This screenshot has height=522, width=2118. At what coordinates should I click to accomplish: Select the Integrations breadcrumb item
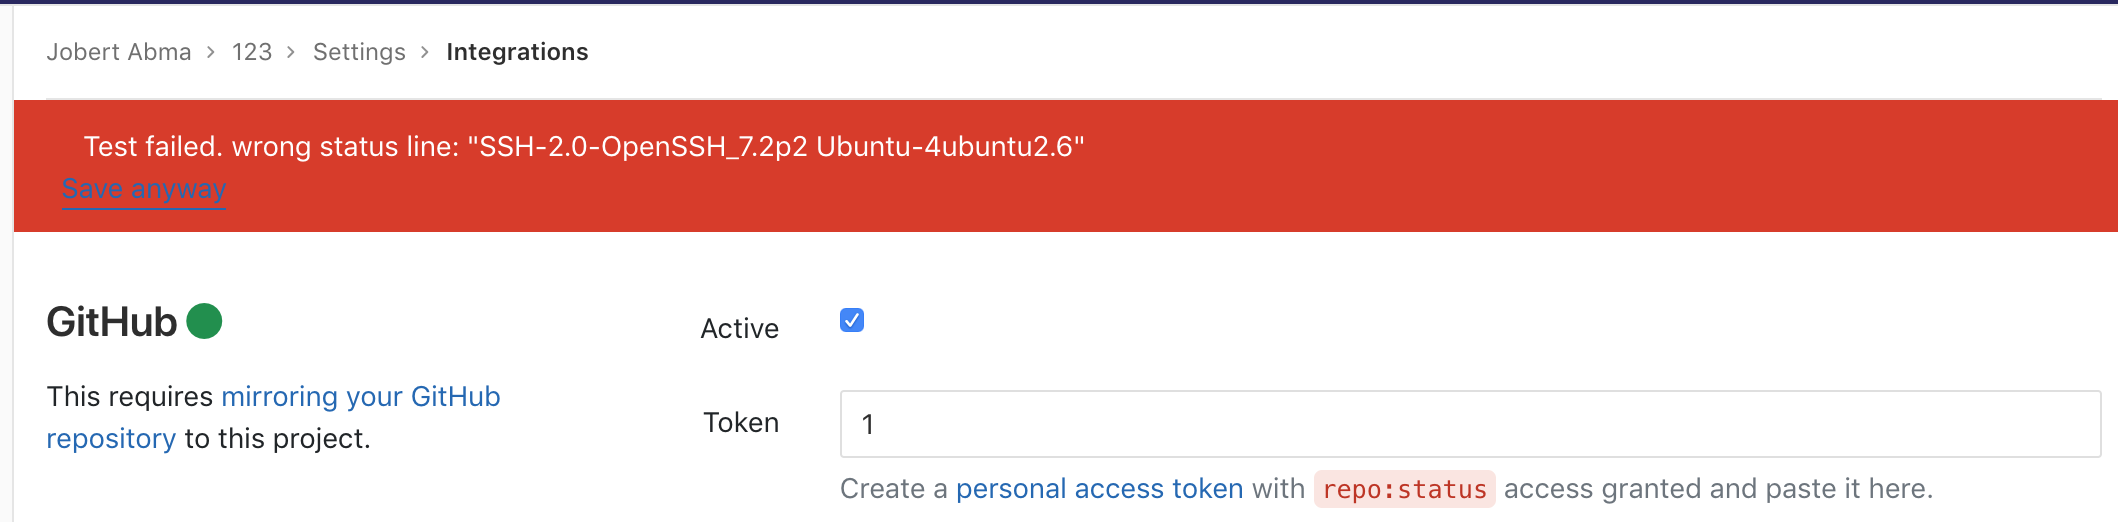[517, 52]
